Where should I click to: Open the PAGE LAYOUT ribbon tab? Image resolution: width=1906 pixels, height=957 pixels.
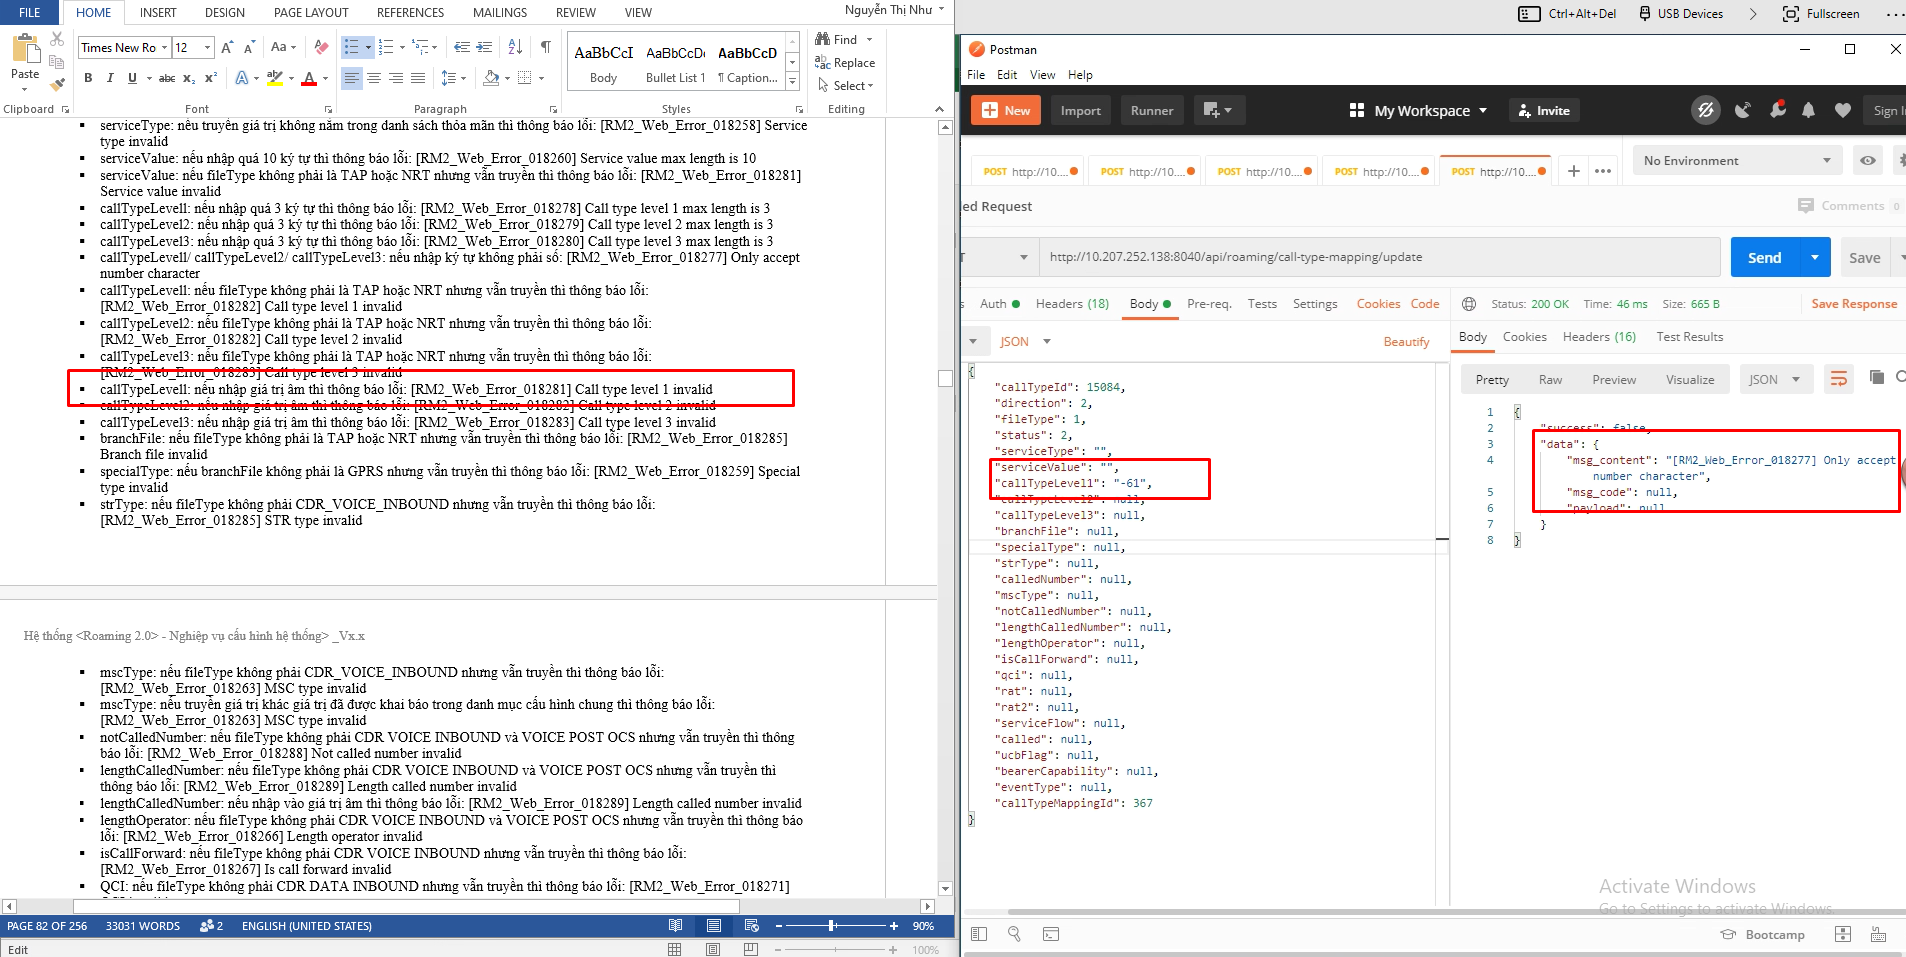click(x=311, y=13)
